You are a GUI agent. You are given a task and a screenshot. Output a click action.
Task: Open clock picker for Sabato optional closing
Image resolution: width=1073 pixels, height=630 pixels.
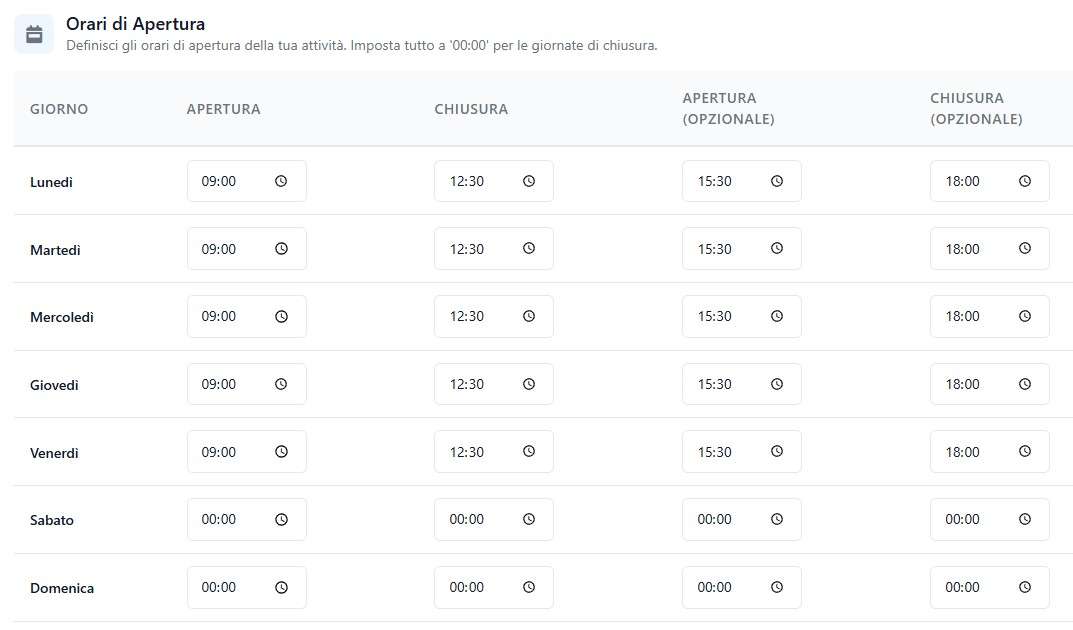(x=1025, y=519)
